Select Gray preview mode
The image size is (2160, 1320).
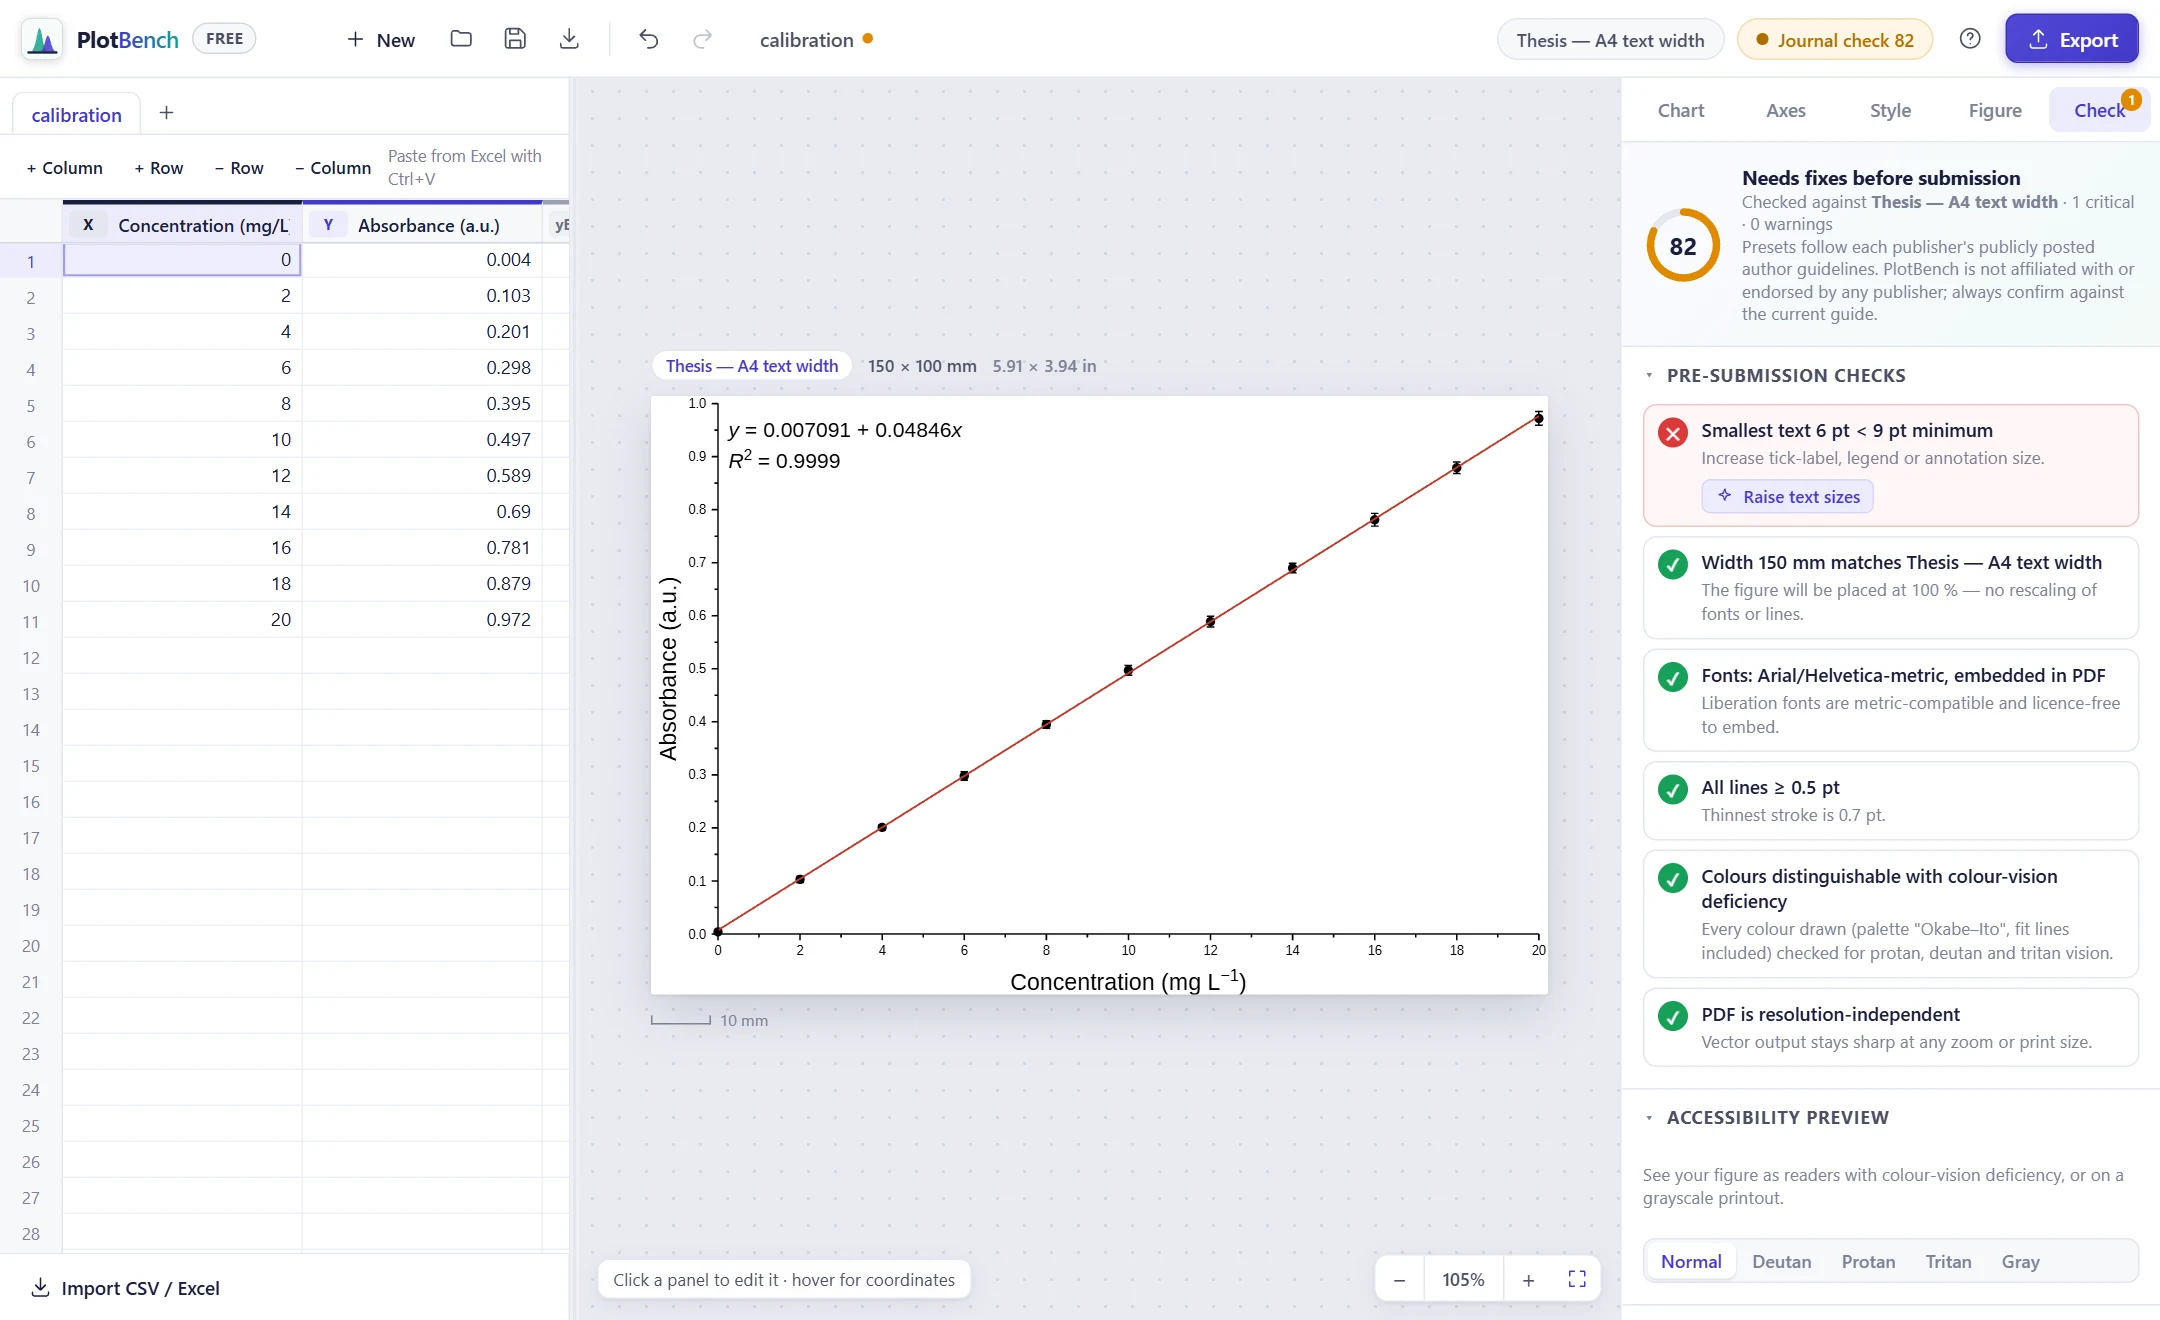tap(2020, 1262)
